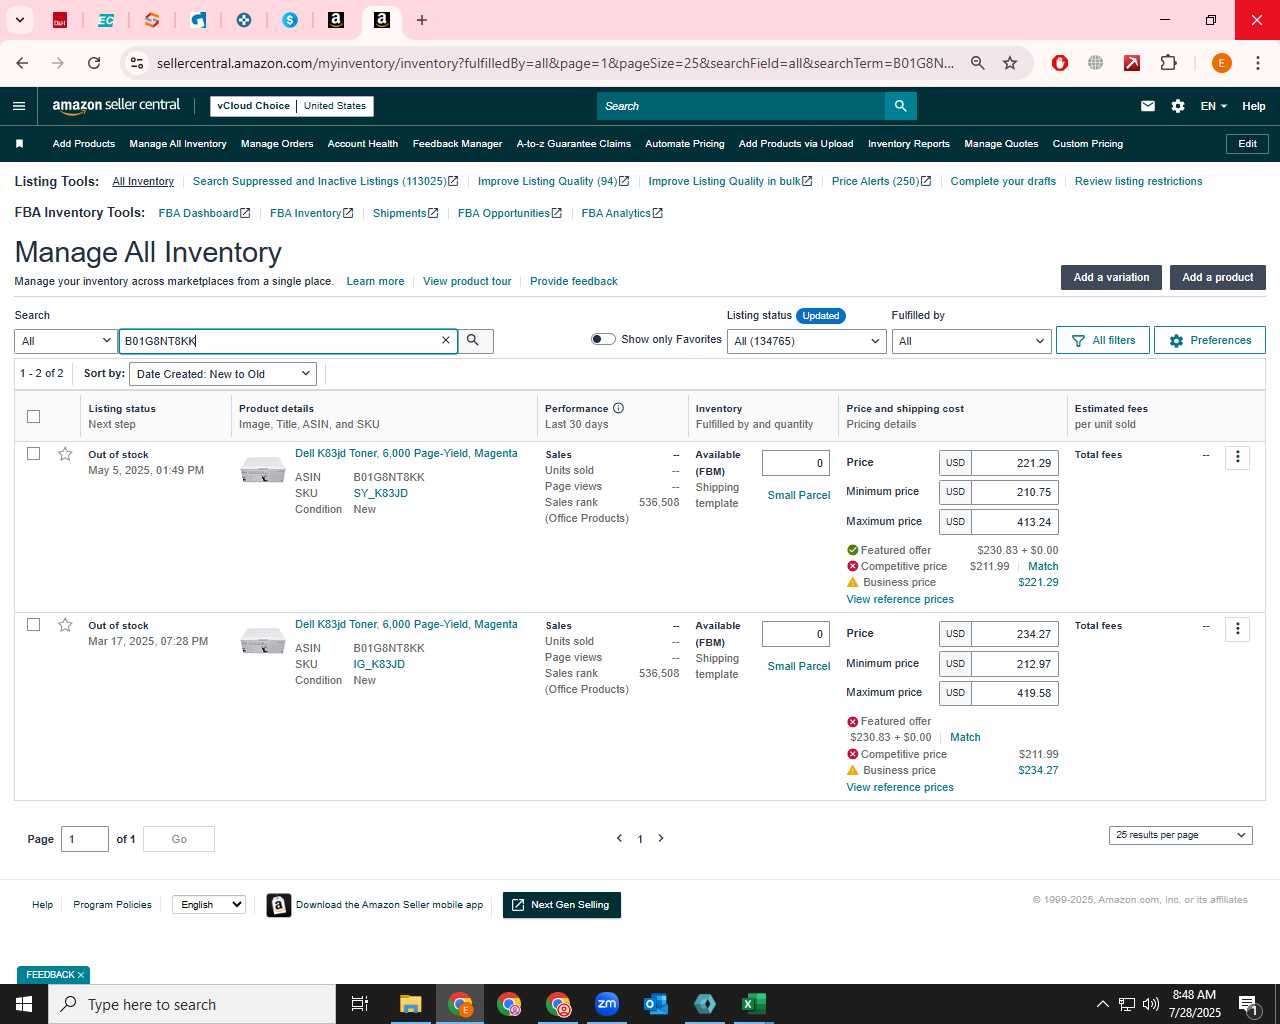Click Match next to Competitive price $211.99
Image resolution: width=1280 pixels, height=1024 pixels.
click(x=1043, y=566)
